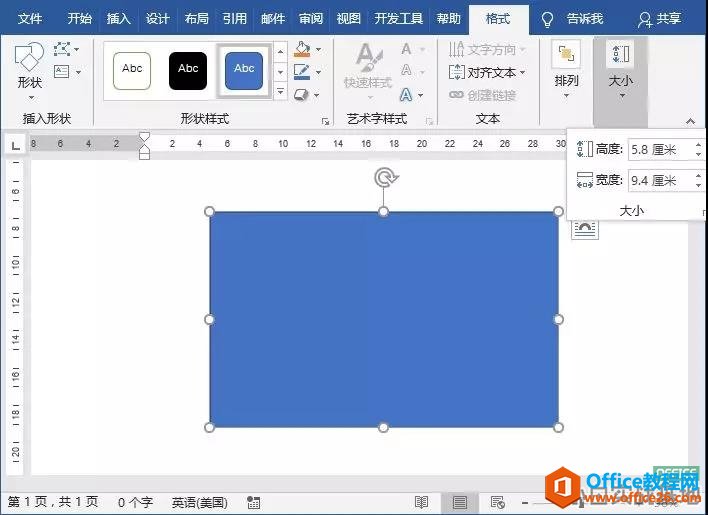The image size is (708, 515).
Task: Click the rotation handle above the rectangle
Action: [x=384, y=178]
